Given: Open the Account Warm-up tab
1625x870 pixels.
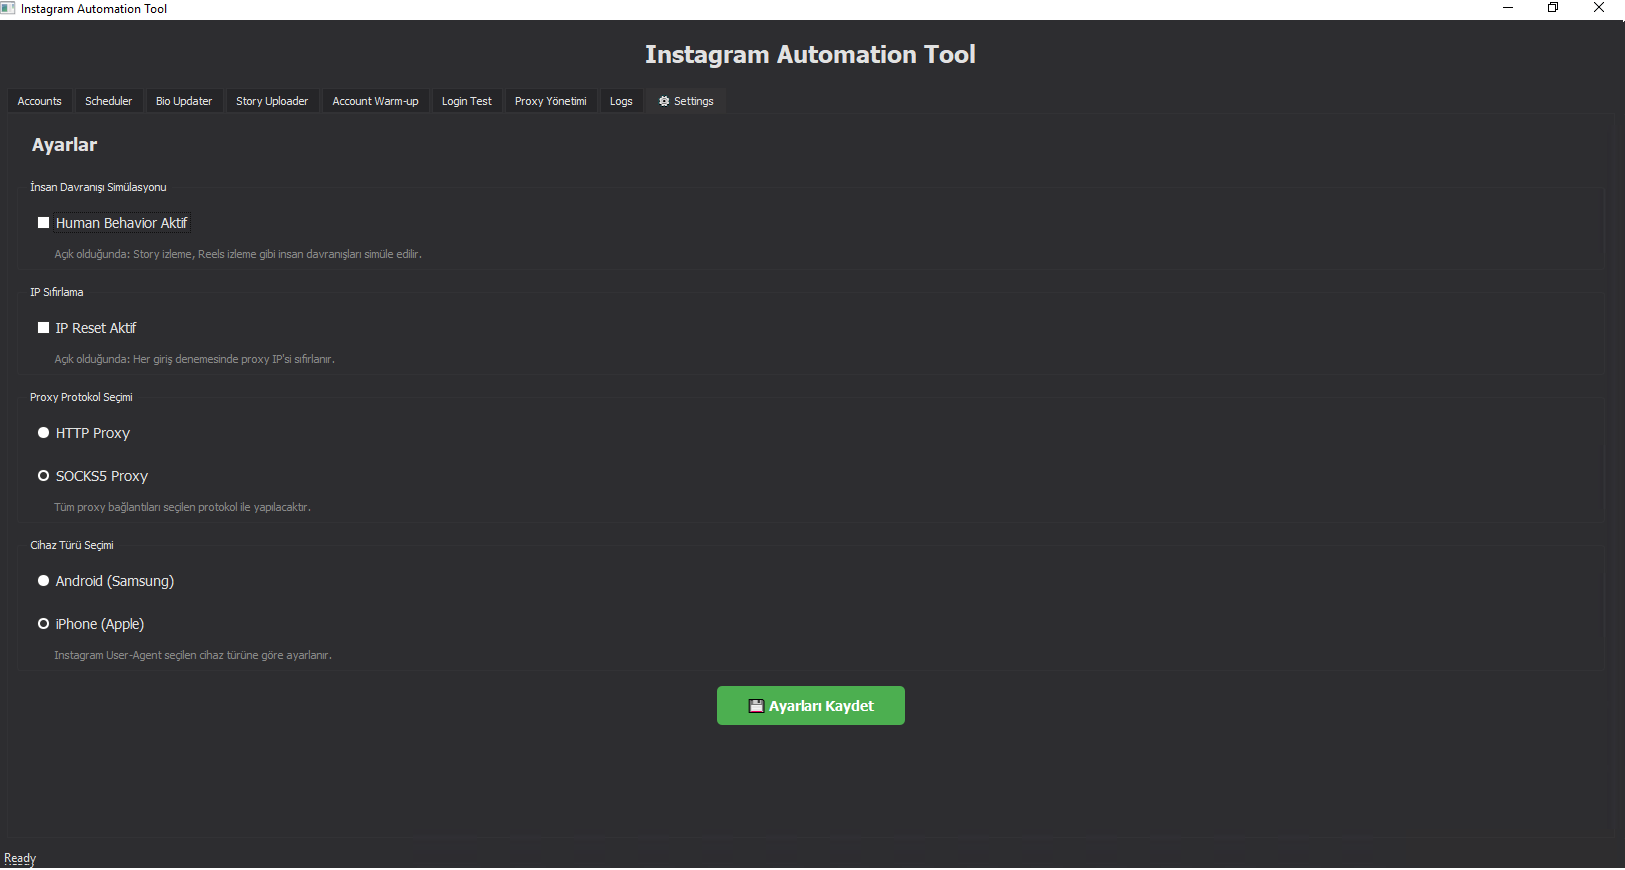Looking at the screenshot, I should (x=375, y=101).
